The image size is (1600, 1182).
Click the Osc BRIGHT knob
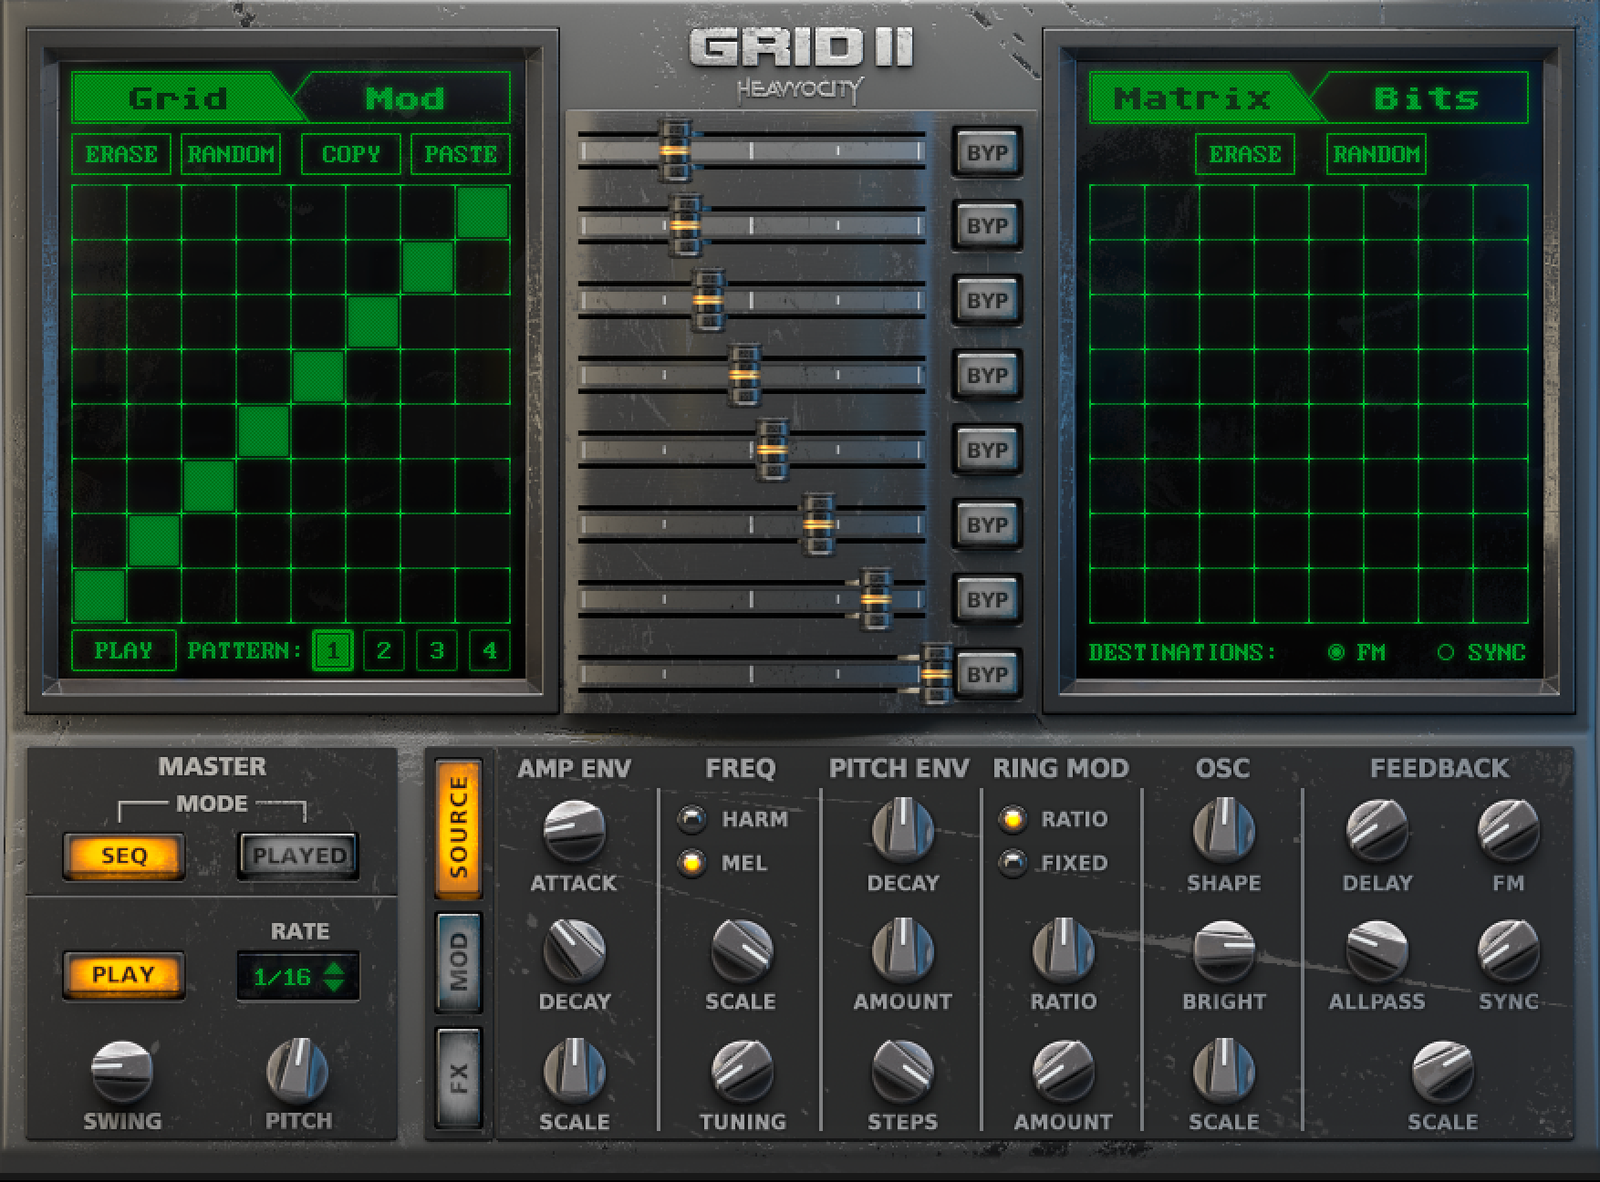(1223, 950)
